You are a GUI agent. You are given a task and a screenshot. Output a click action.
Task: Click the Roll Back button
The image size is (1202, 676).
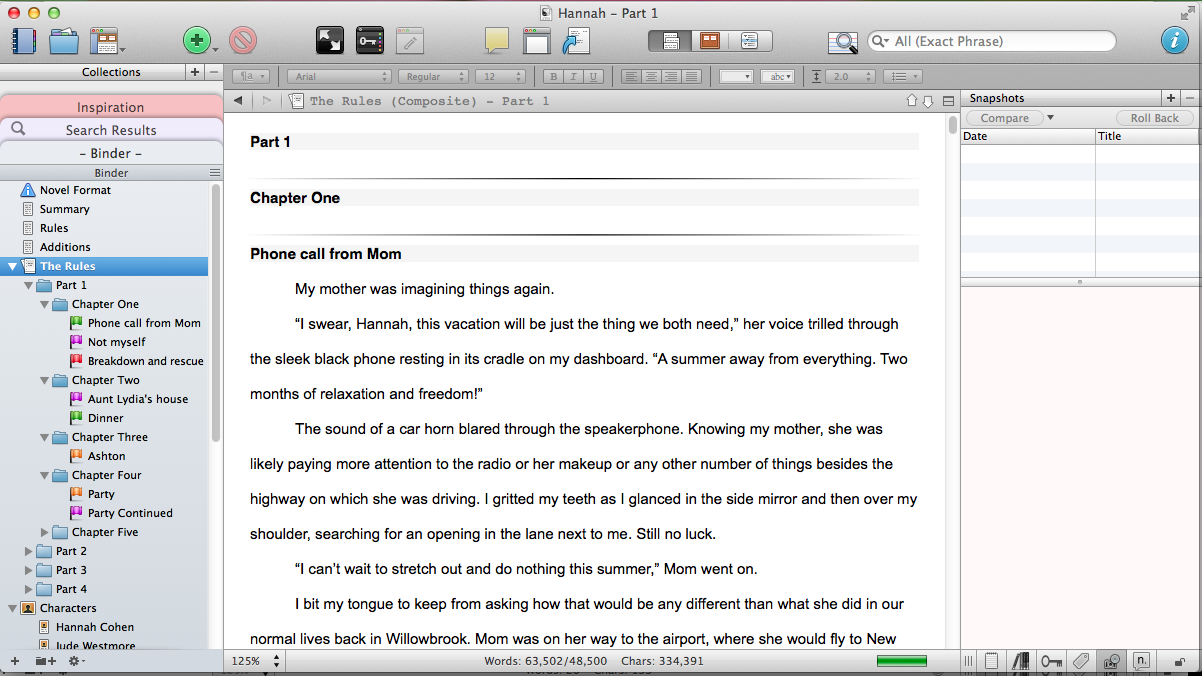tap(1154, 118)
